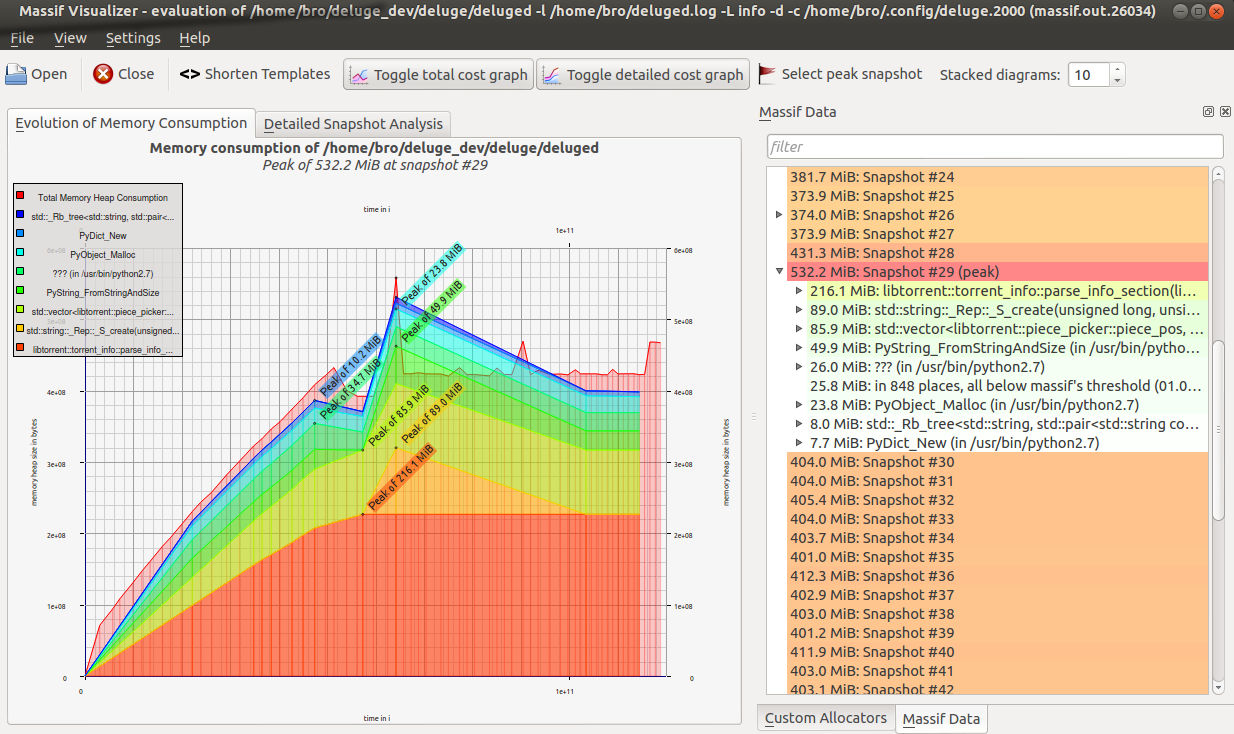
Task: Increase the stacked diagrams count
Action: click(x=1117, y=69)
